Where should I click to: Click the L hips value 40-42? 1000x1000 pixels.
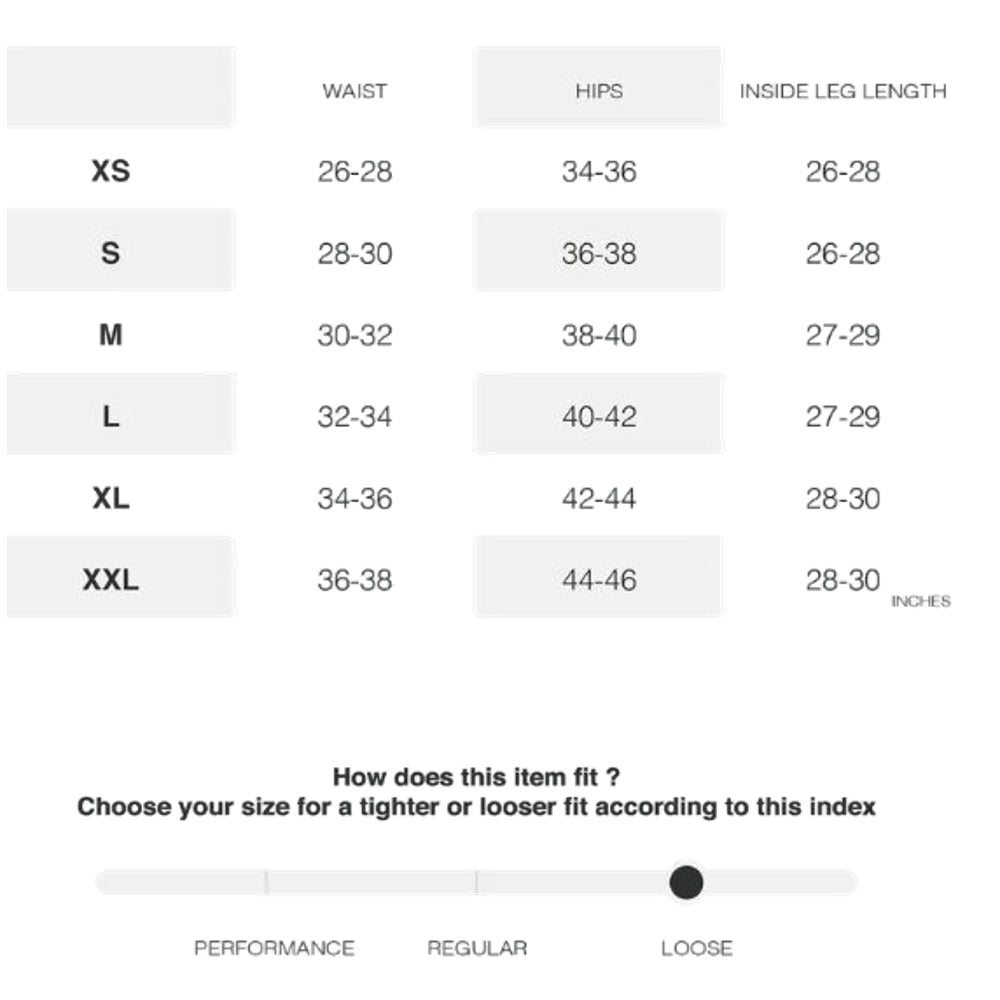click(x=599, y=416)
